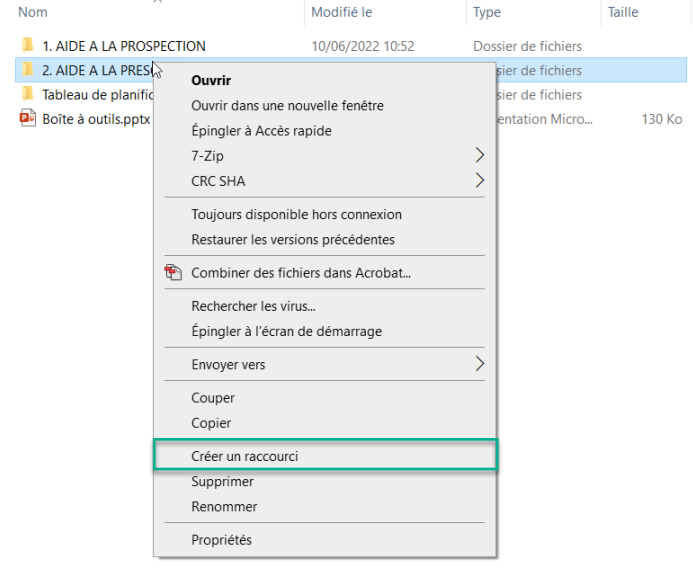Click the folder icon of 1. AIDE A LA PROSPECTION
Viewport: 693px width, 585px height.
click(27, 46)
